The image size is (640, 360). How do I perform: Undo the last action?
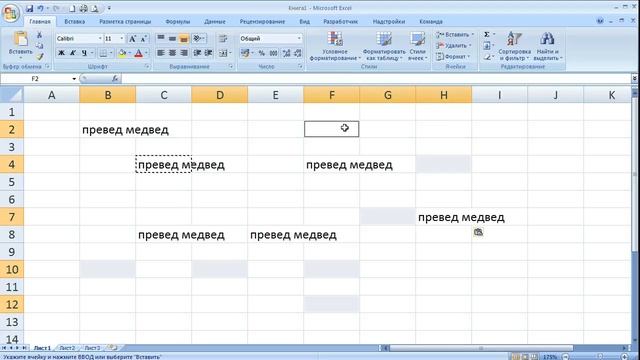click(x=40, y=8)
